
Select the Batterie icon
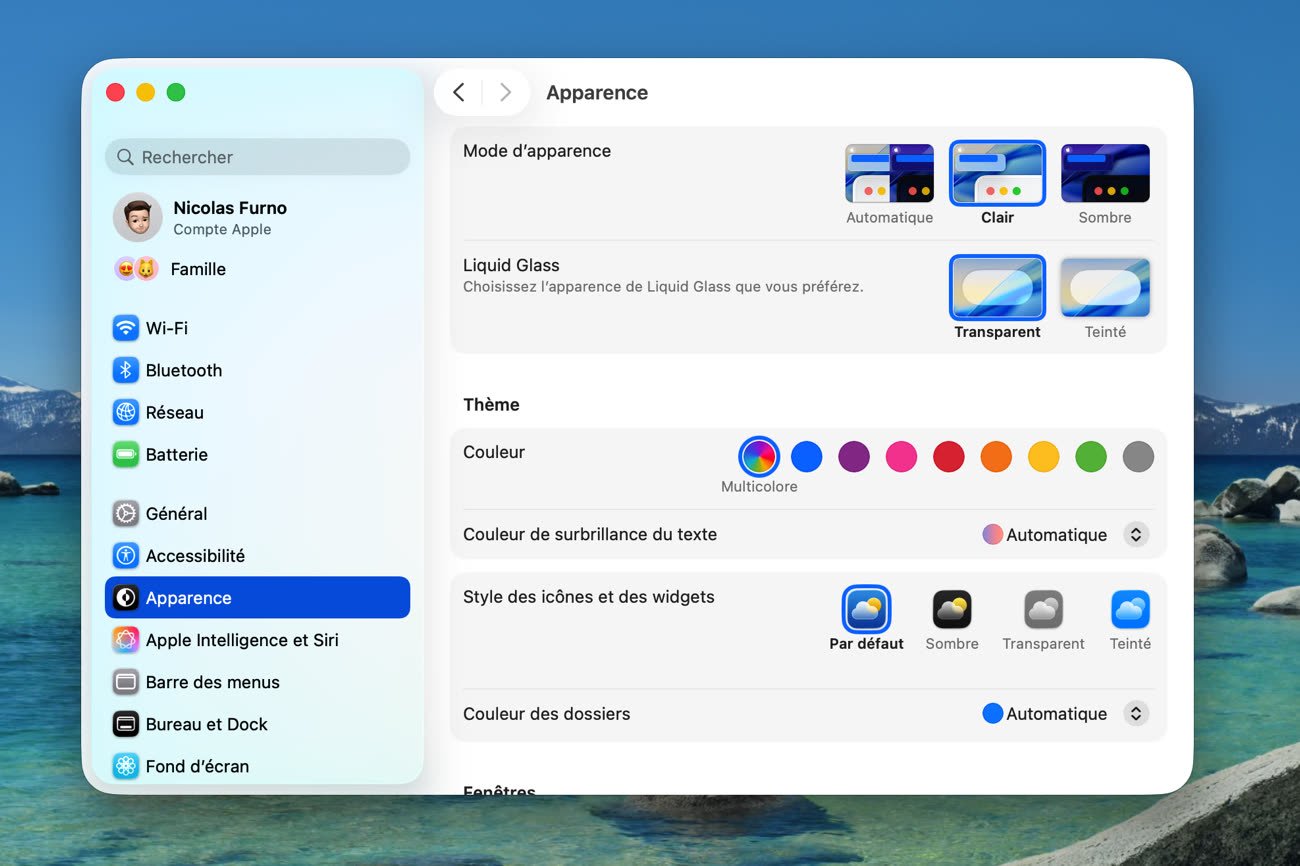point(125,454)
